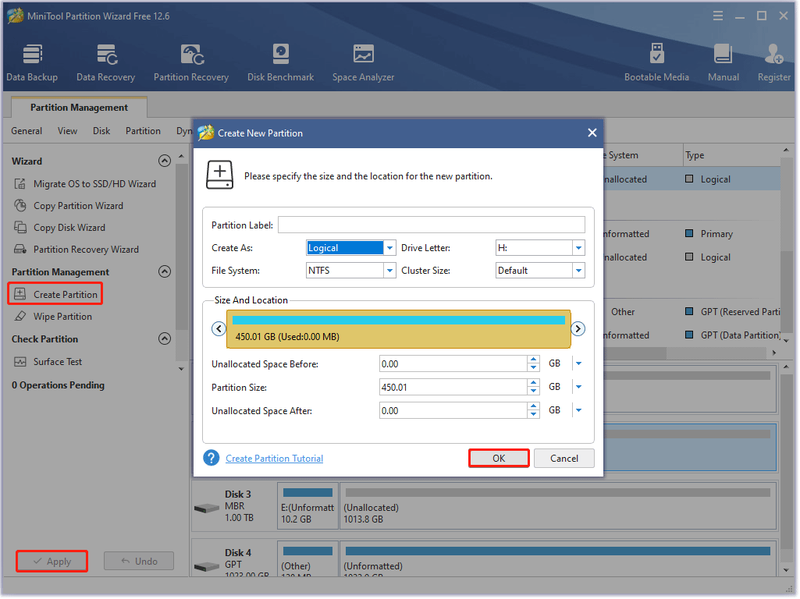Close the Create New Partition dialog

592,133
